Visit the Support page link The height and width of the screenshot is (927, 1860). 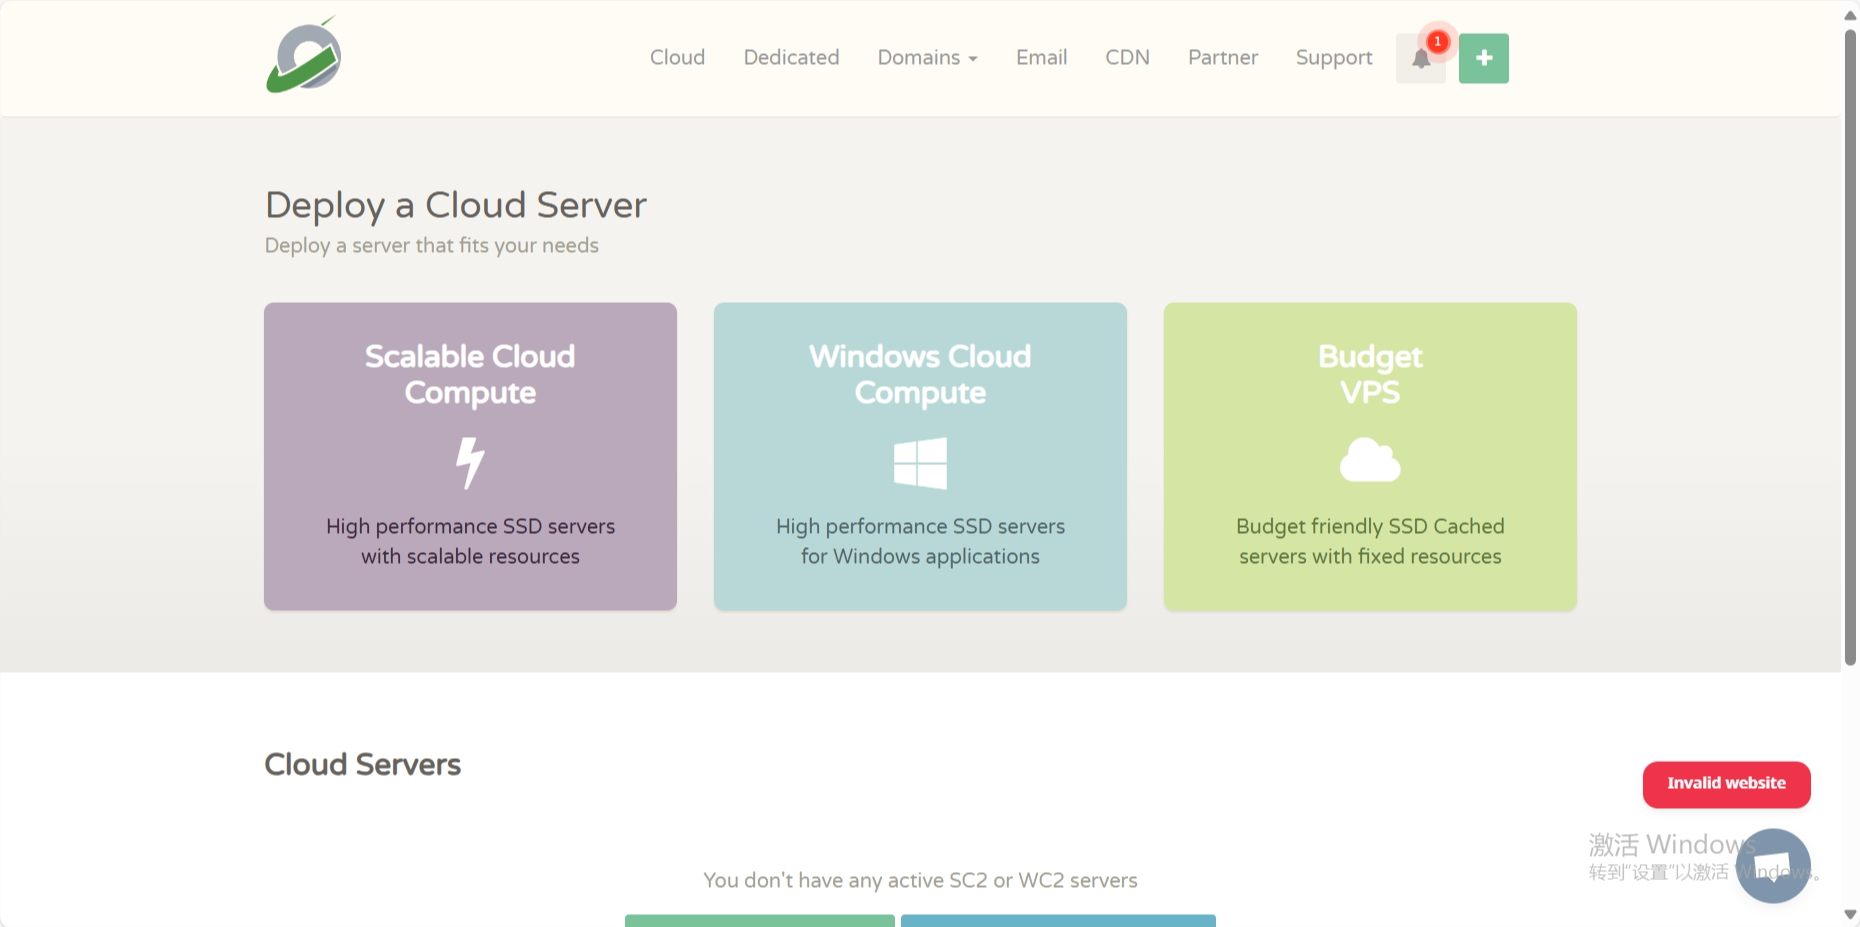tap(1333, 58)
